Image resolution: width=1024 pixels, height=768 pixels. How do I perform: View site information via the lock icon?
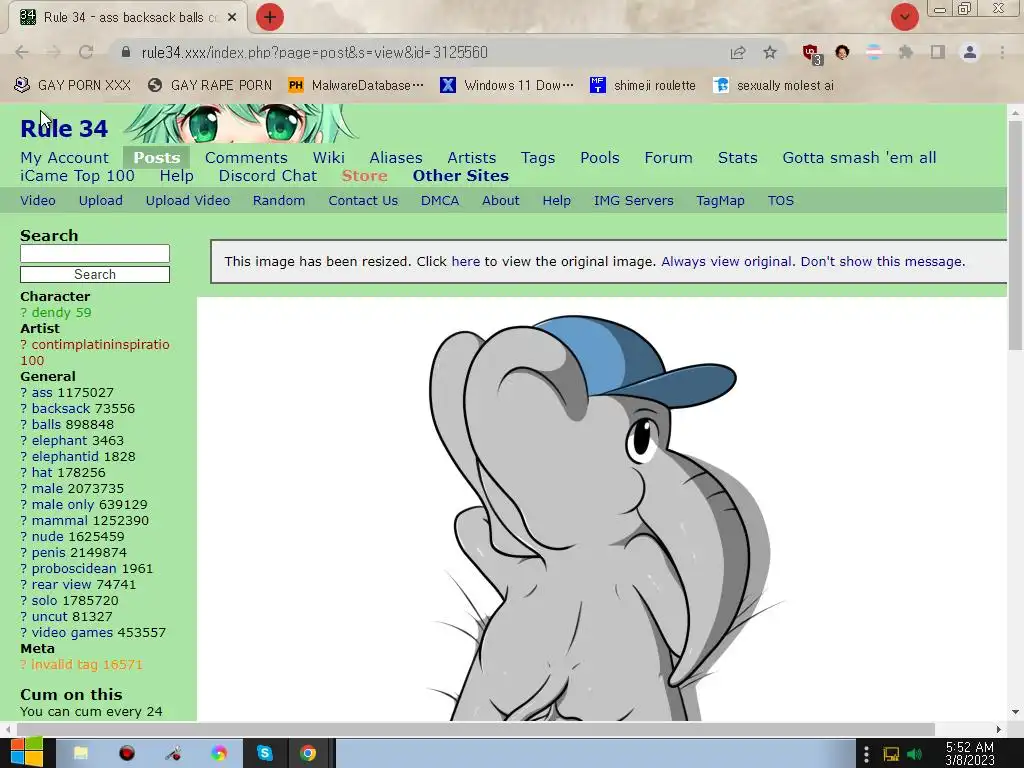point(126,52)
